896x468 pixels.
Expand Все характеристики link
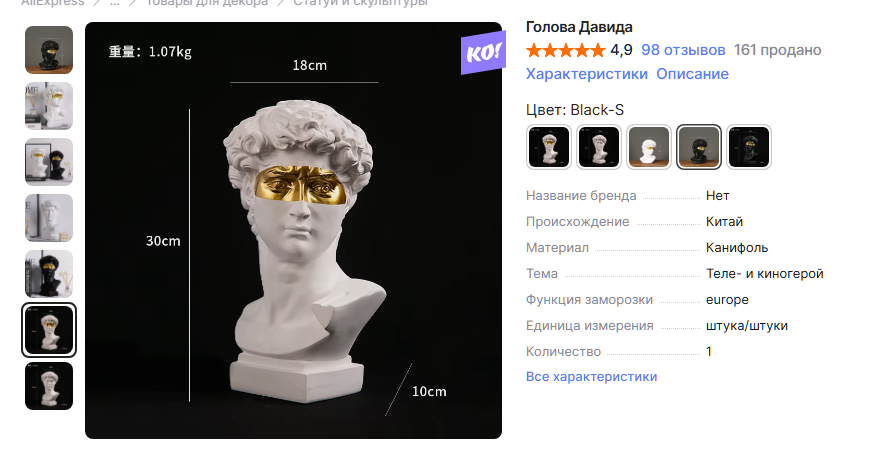(591, 377)
